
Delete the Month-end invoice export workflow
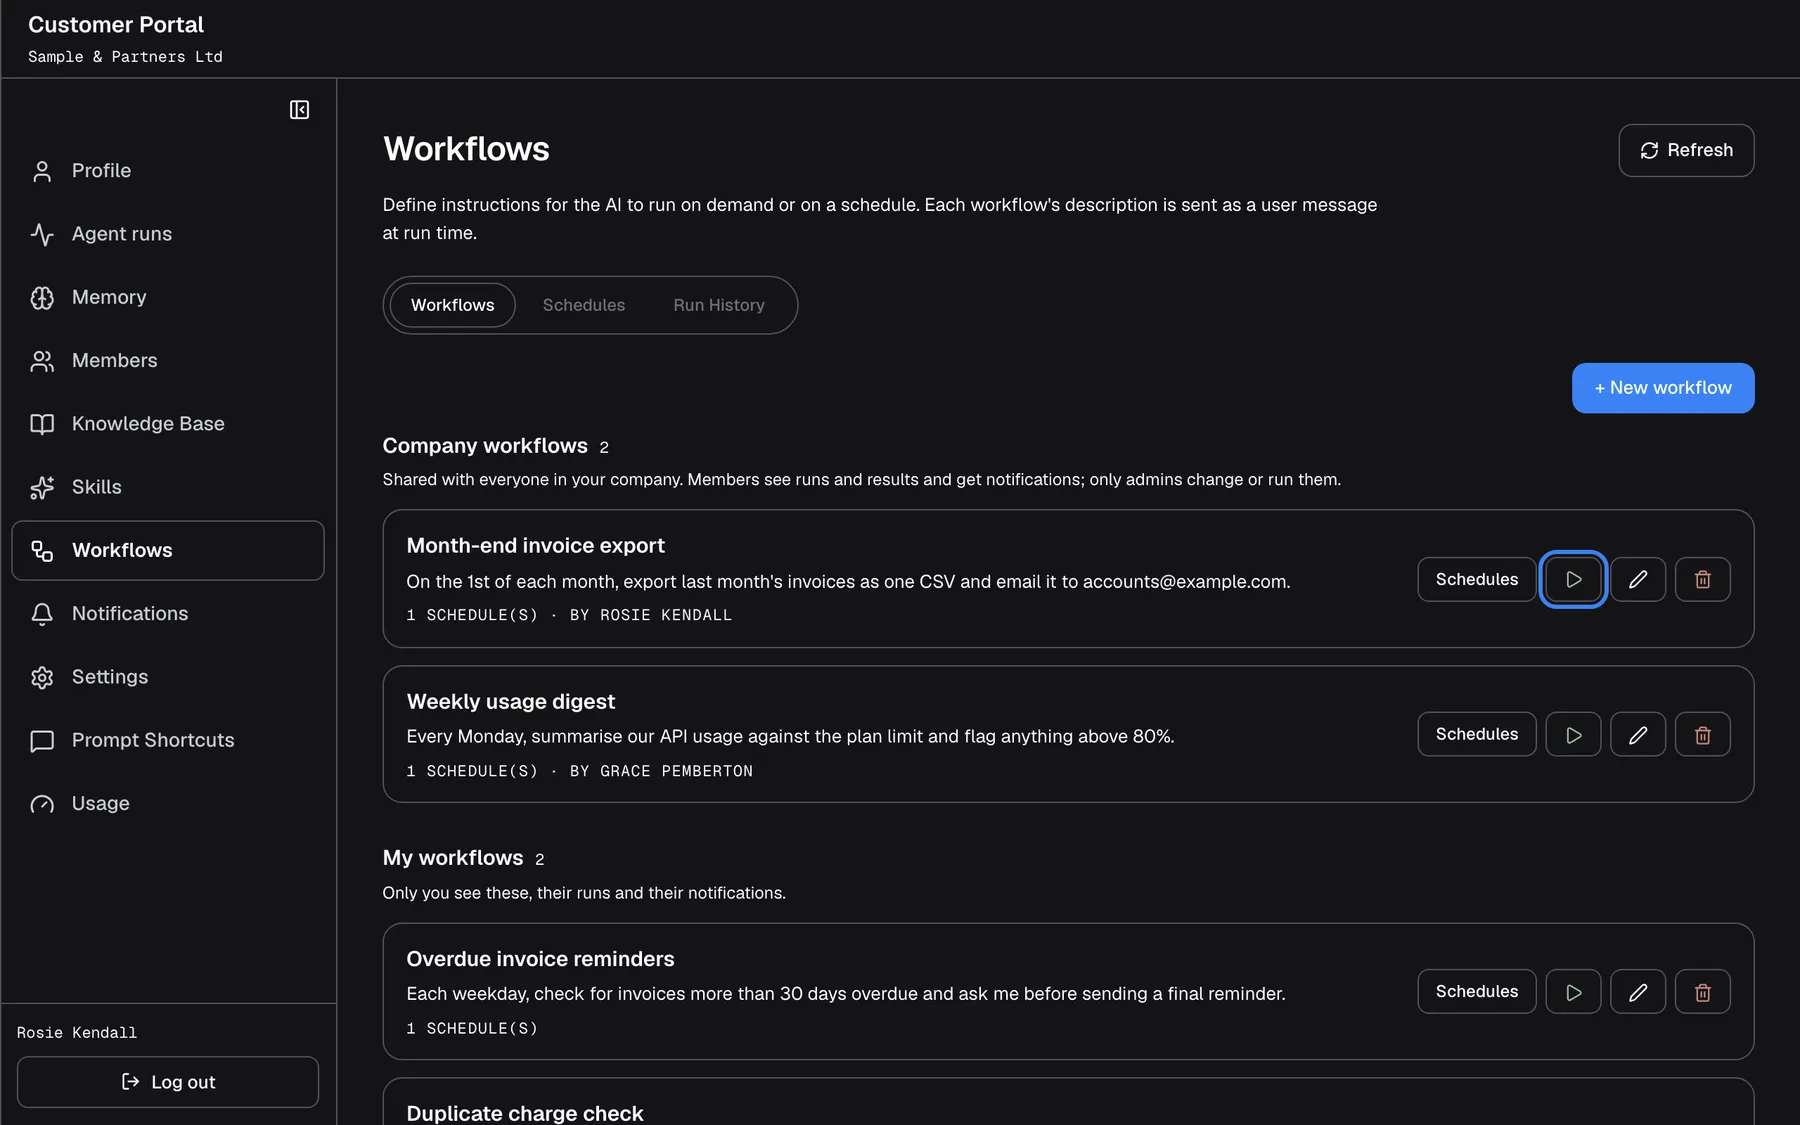tap(1702, 579)
